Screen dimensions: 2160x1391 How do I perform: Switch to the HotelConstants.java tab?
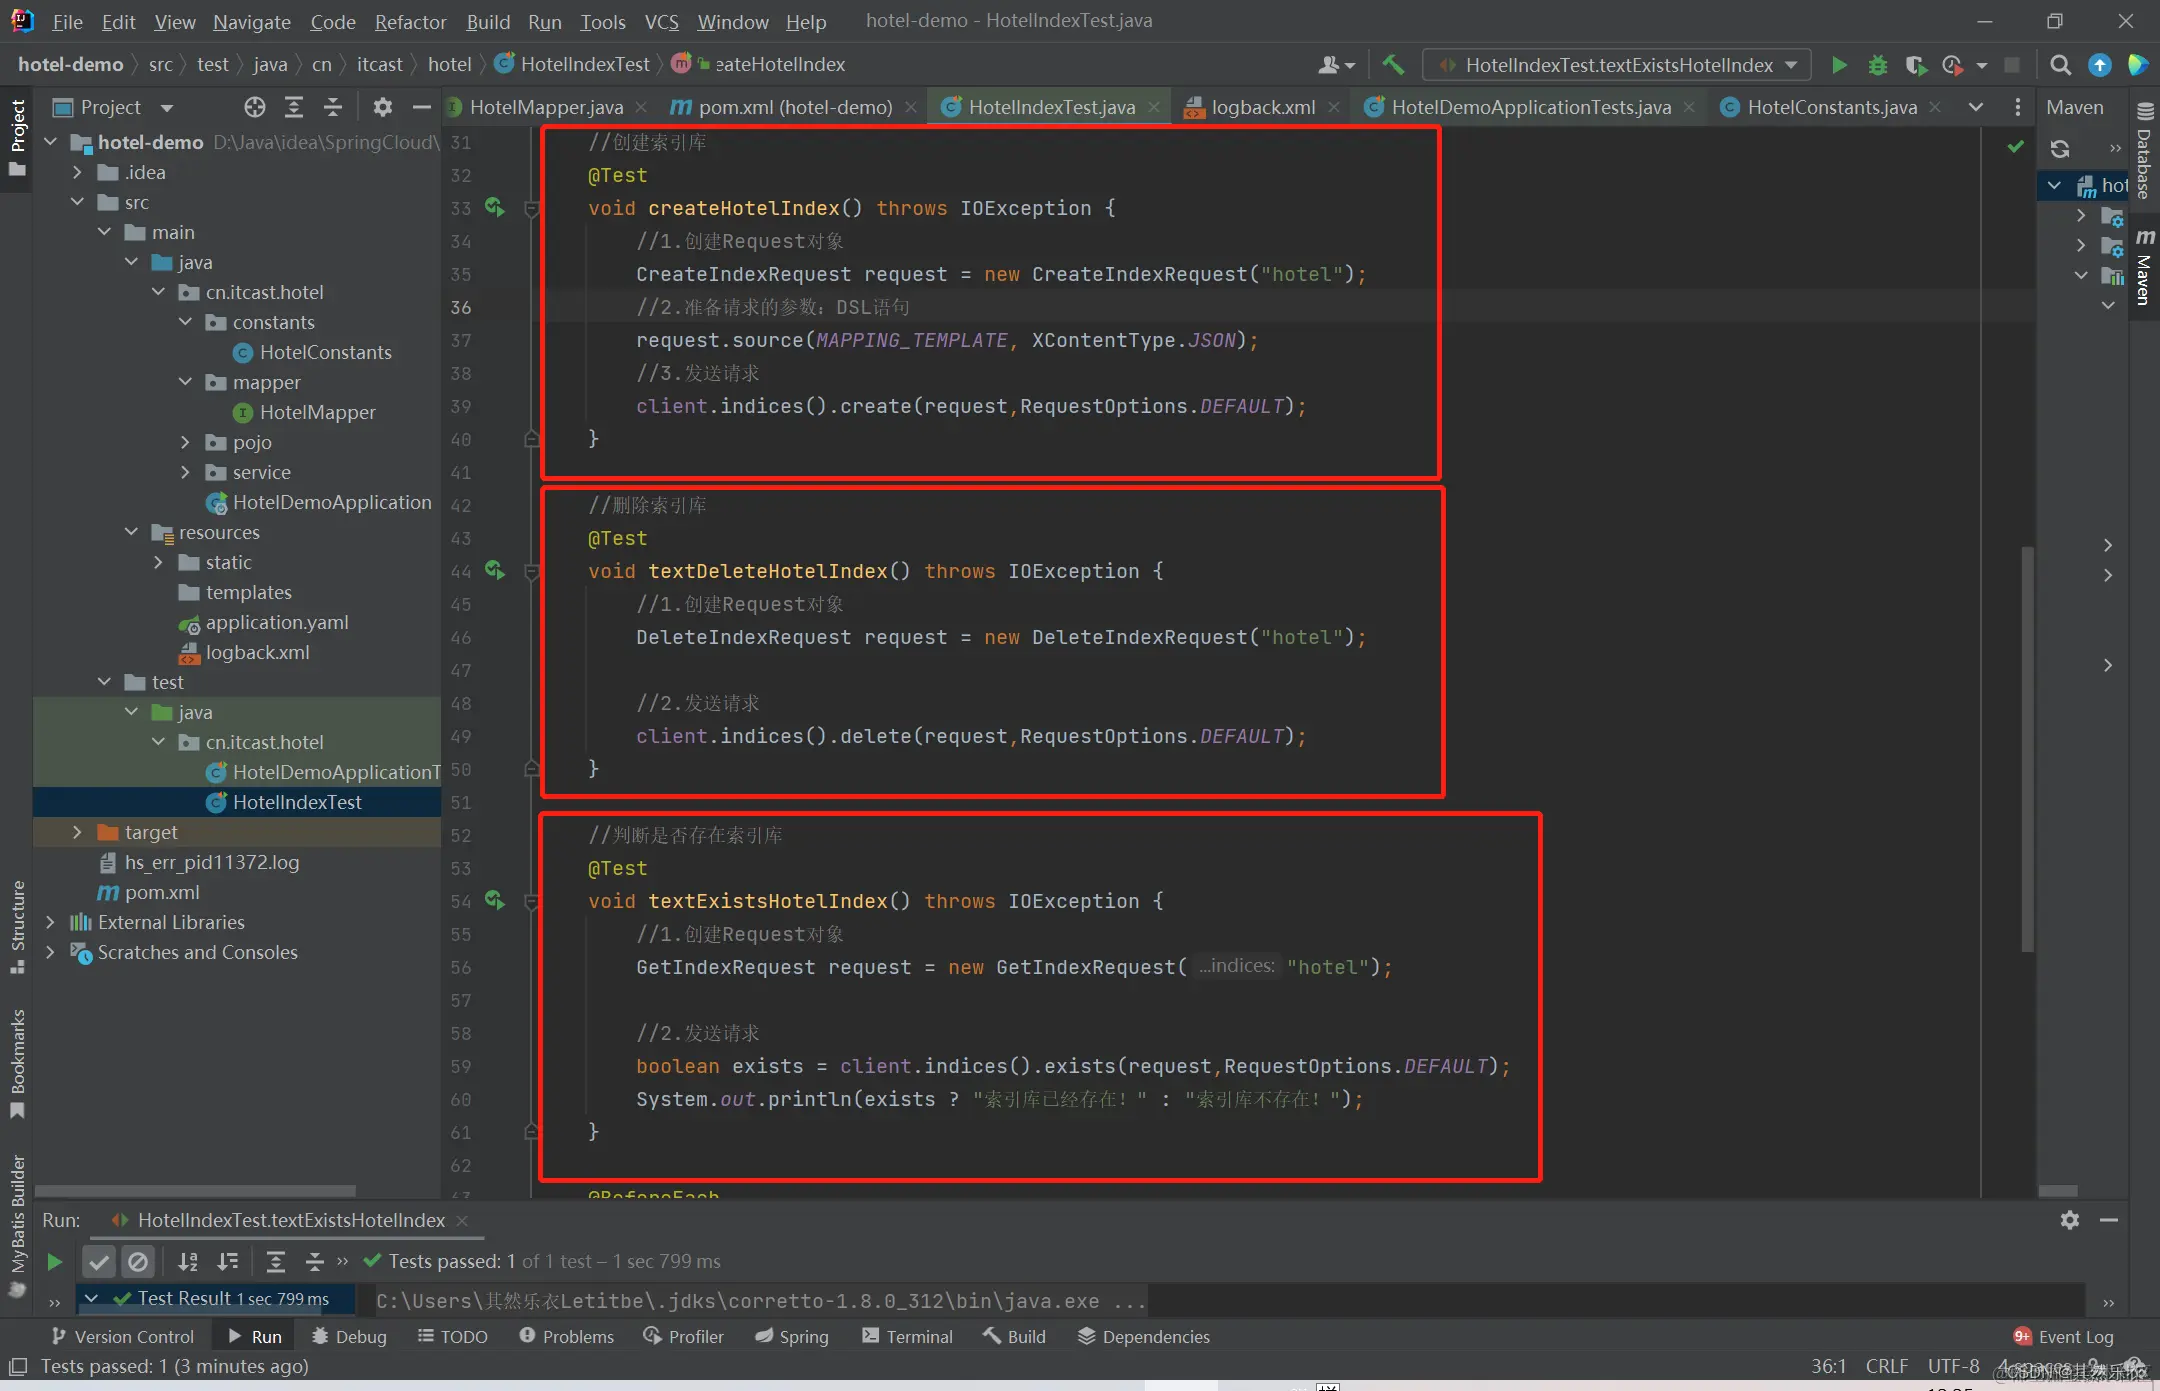[x=1831, y=107]
